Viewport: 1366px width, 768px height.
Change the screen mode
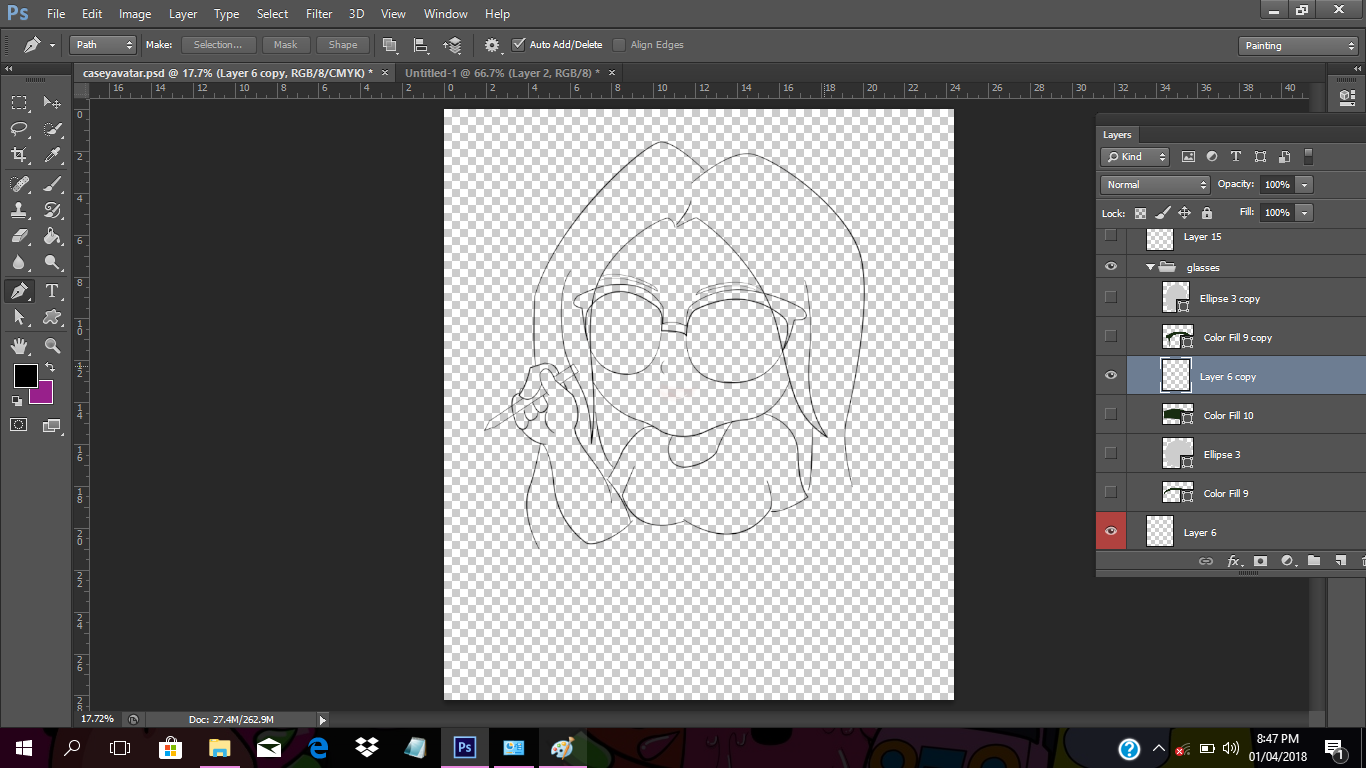click(52, 425)
